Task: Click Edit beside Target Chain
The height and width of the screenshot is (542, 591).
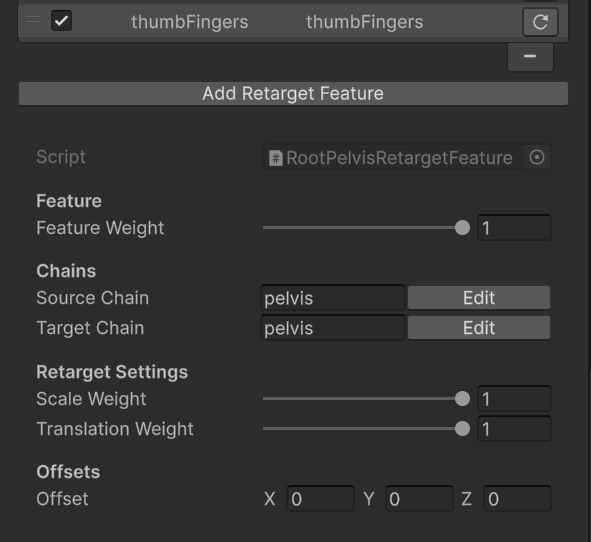Action: point(479,328)
